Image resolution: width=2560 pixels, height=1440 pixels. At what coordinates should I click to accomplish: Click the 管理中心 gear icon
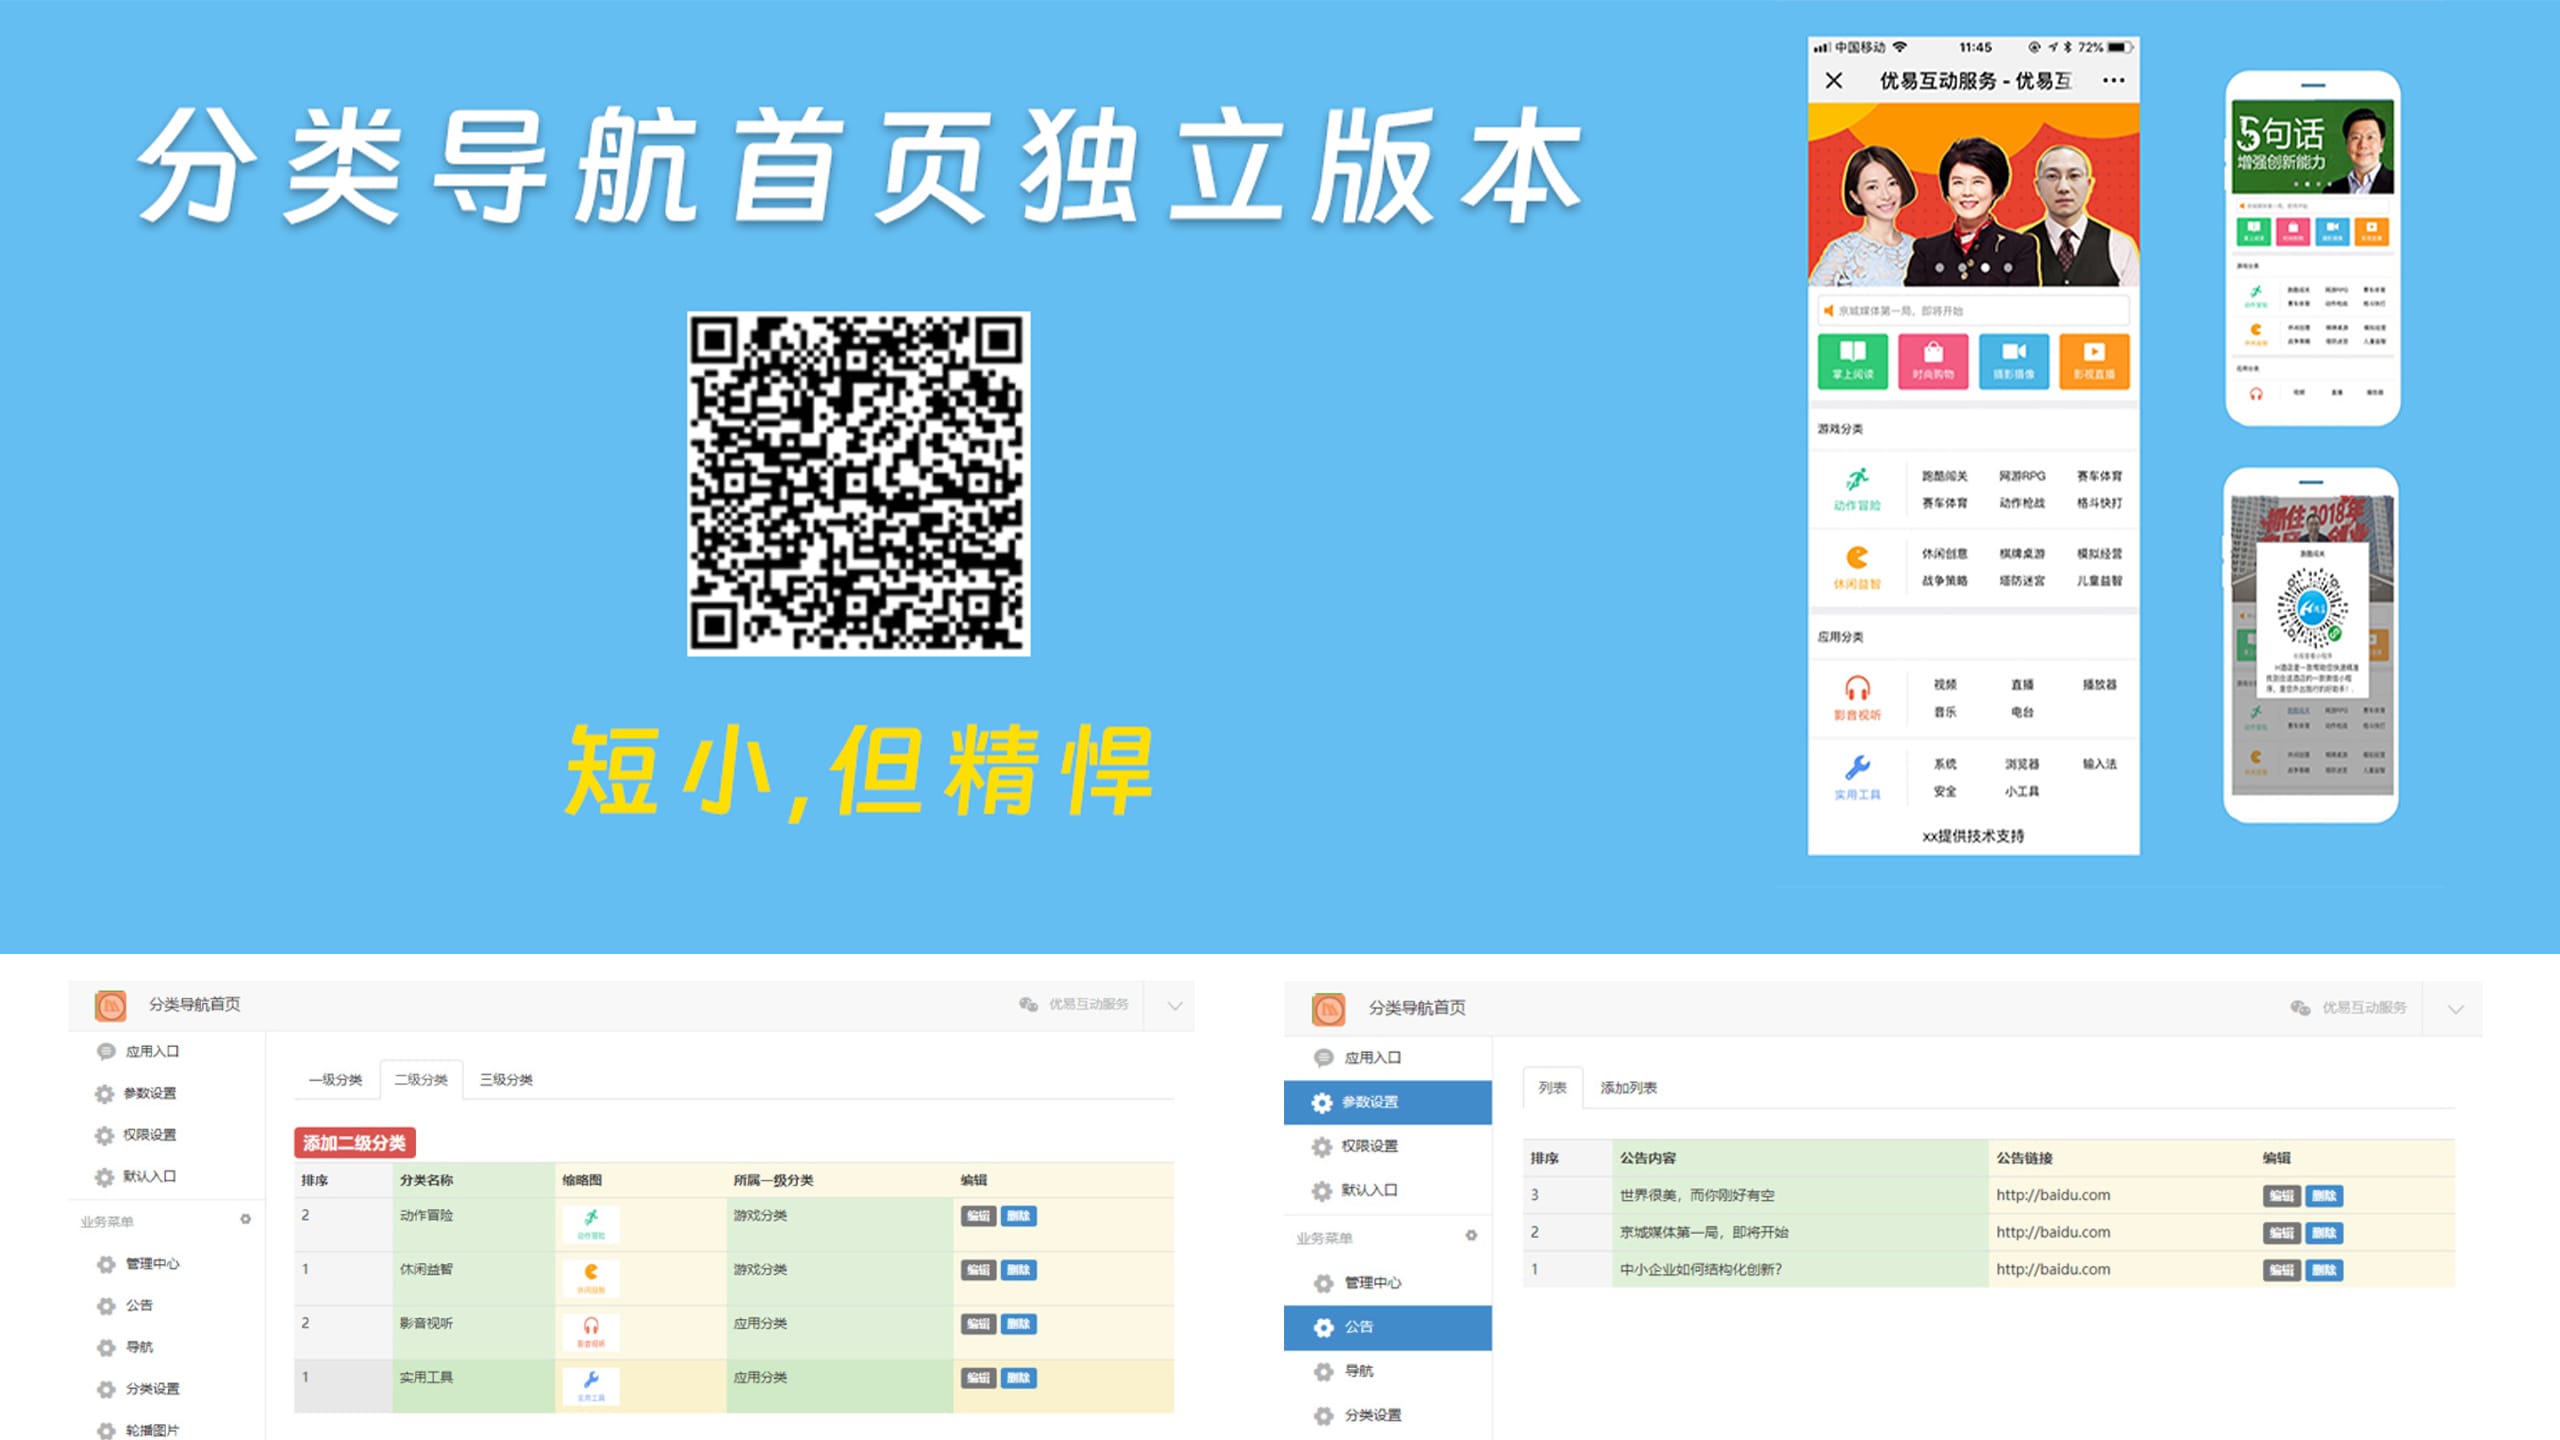tap(105, 1264)
